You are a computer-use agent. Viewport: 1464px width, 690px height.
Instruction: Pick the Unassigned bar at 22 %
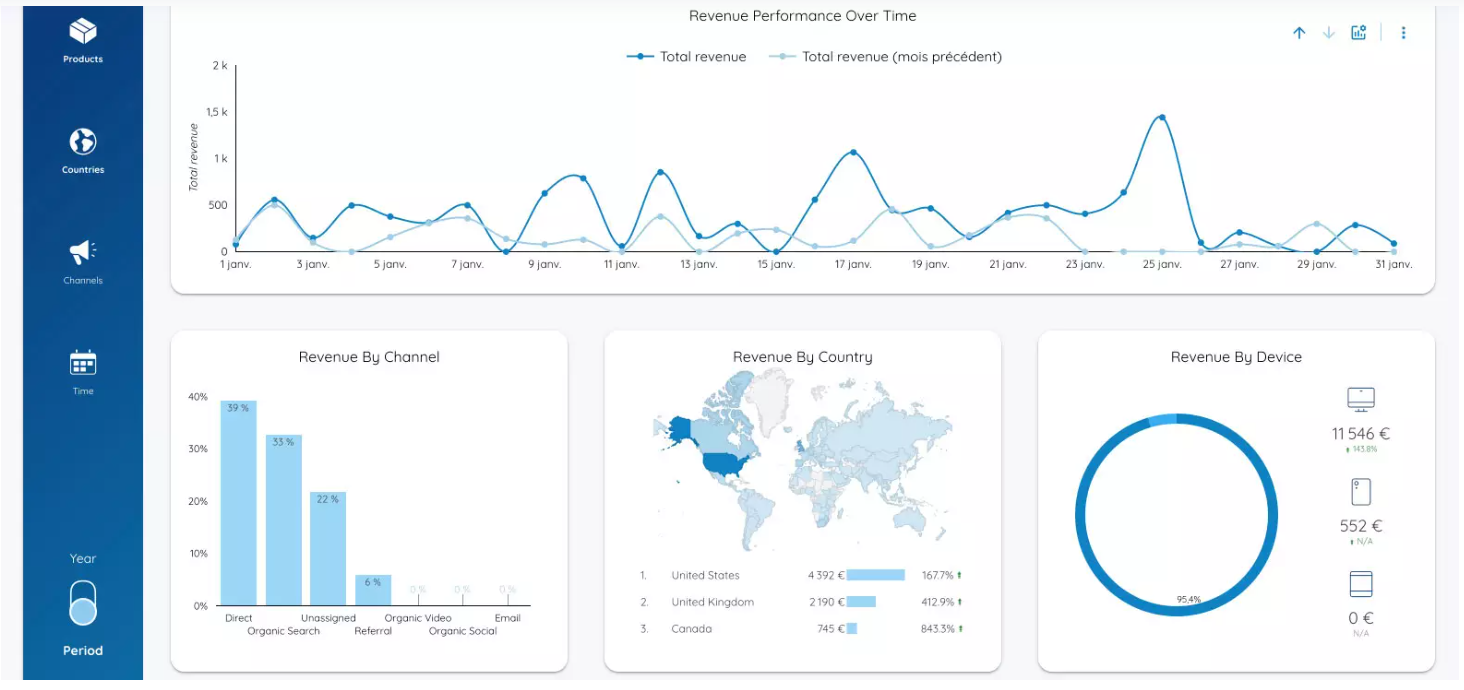[x=328, y=548]
